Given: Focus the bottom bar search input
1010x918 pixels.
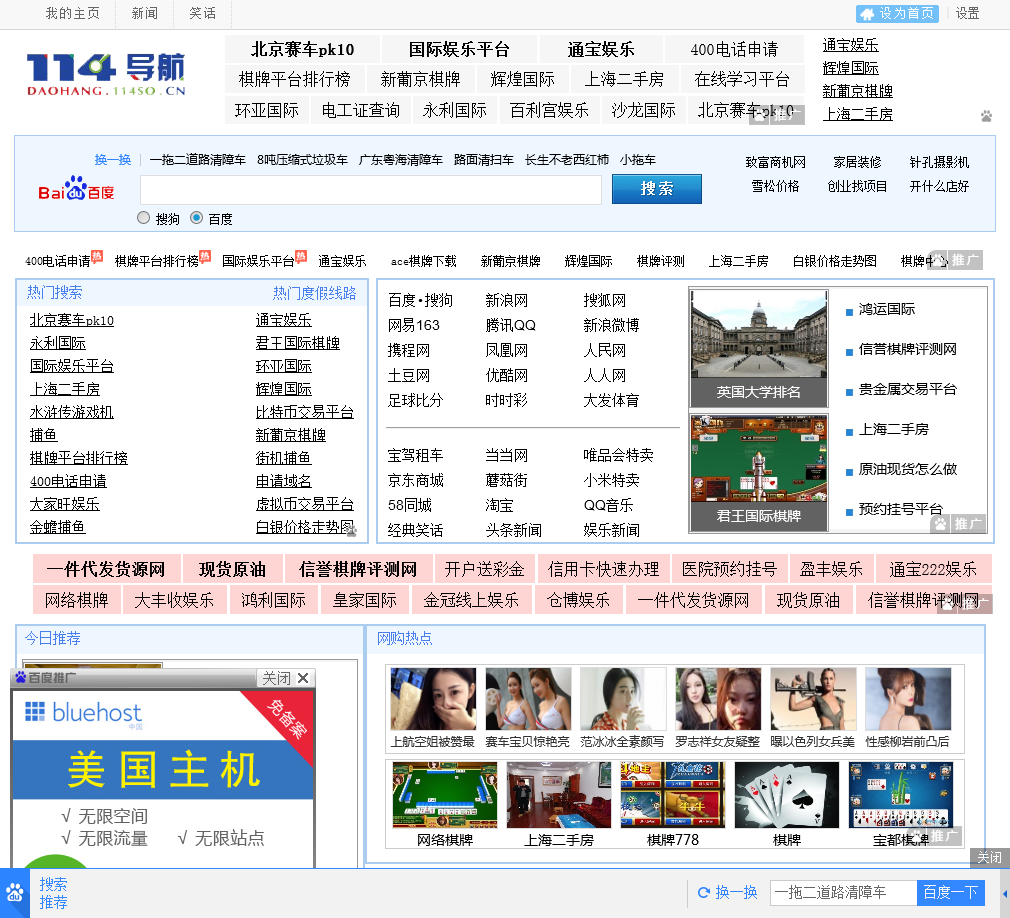Looking at the screenshot, I should 843,892.
